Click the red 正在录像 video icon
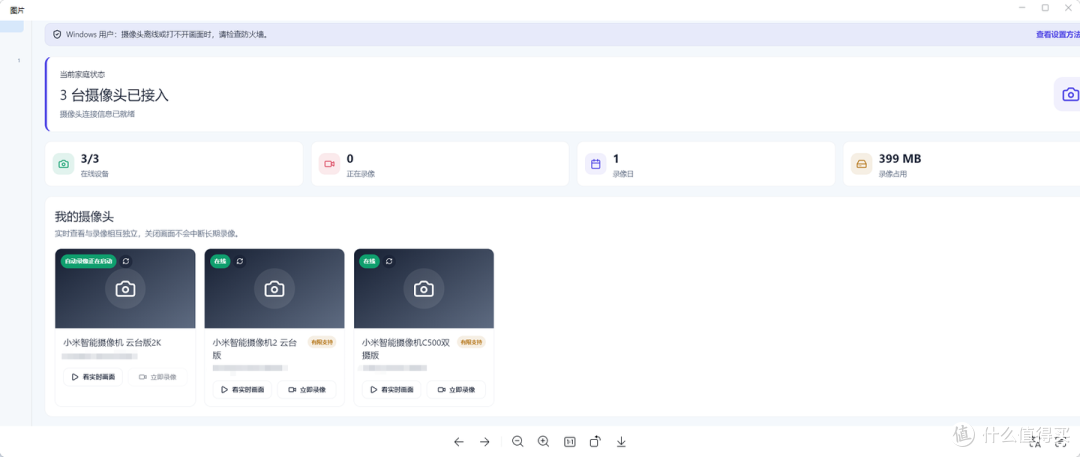Image resolution: width=1080 pixels, height=457 pixels. pyautogui.click(x=329, y=164)
